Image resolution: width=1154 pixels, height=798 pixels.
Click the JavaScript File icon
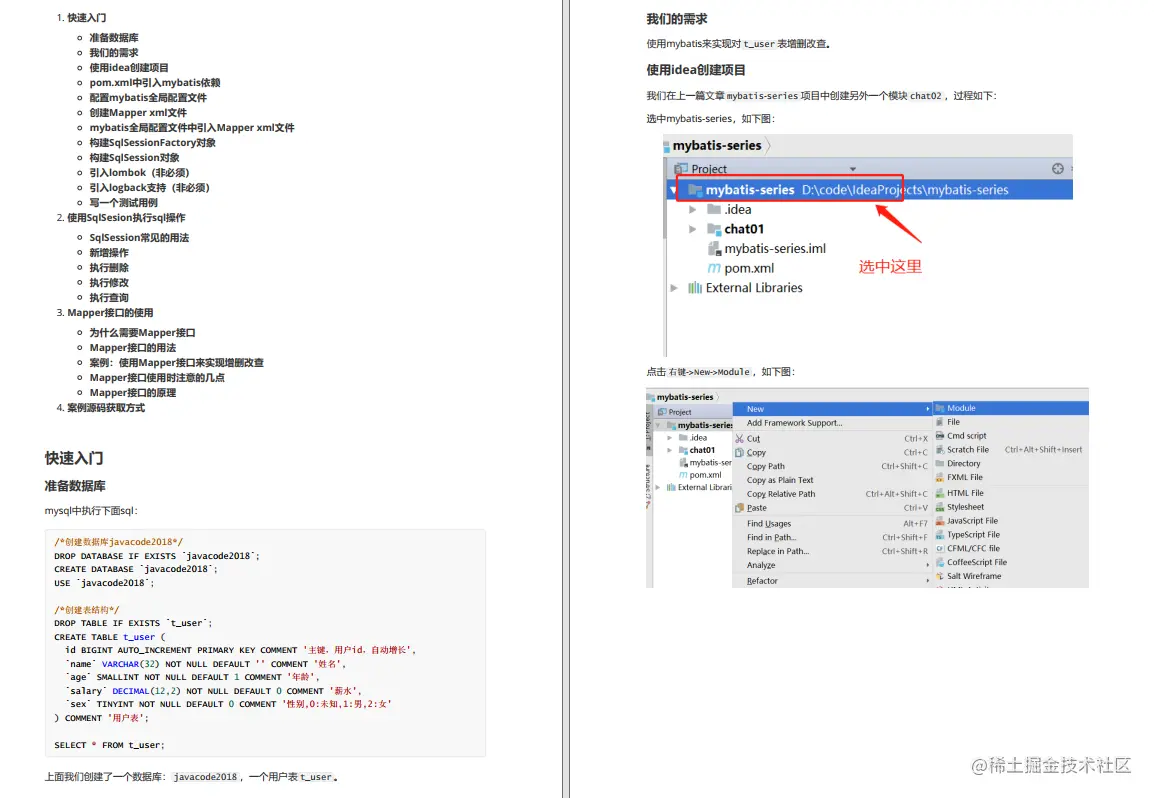pos(940,520)
